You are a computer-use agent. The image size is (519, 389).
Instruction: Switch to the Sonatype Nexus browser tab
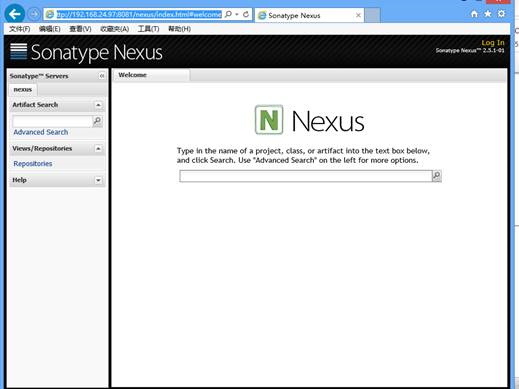309,15
